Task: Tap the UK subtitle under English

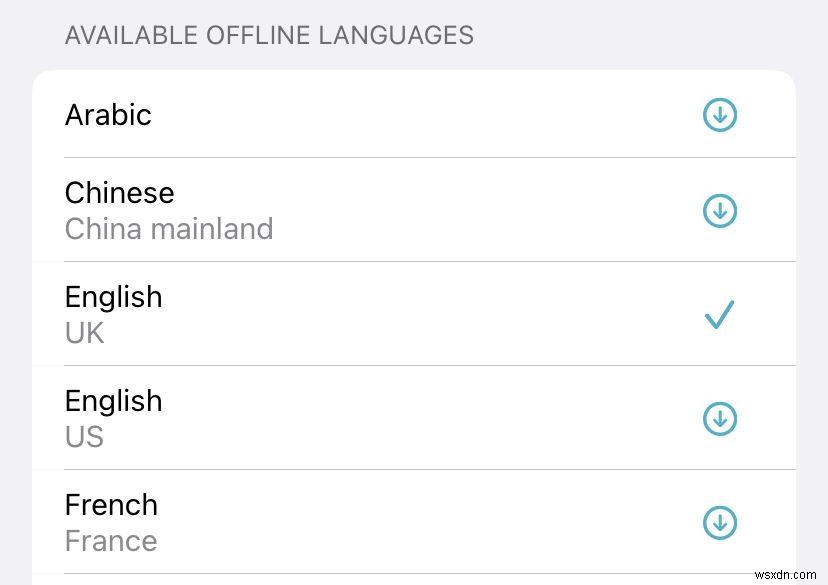Action: pos(84,333)
